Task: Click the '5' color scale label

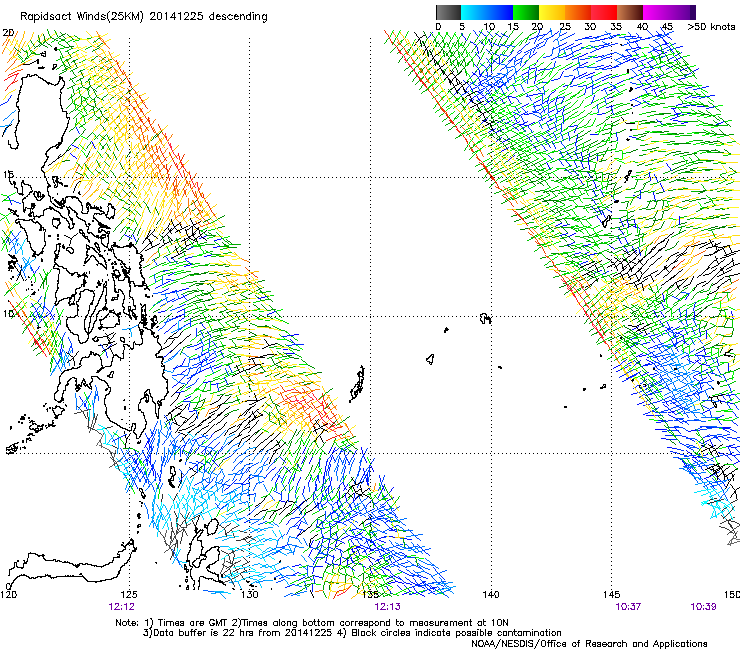Action: coord(462,27)
